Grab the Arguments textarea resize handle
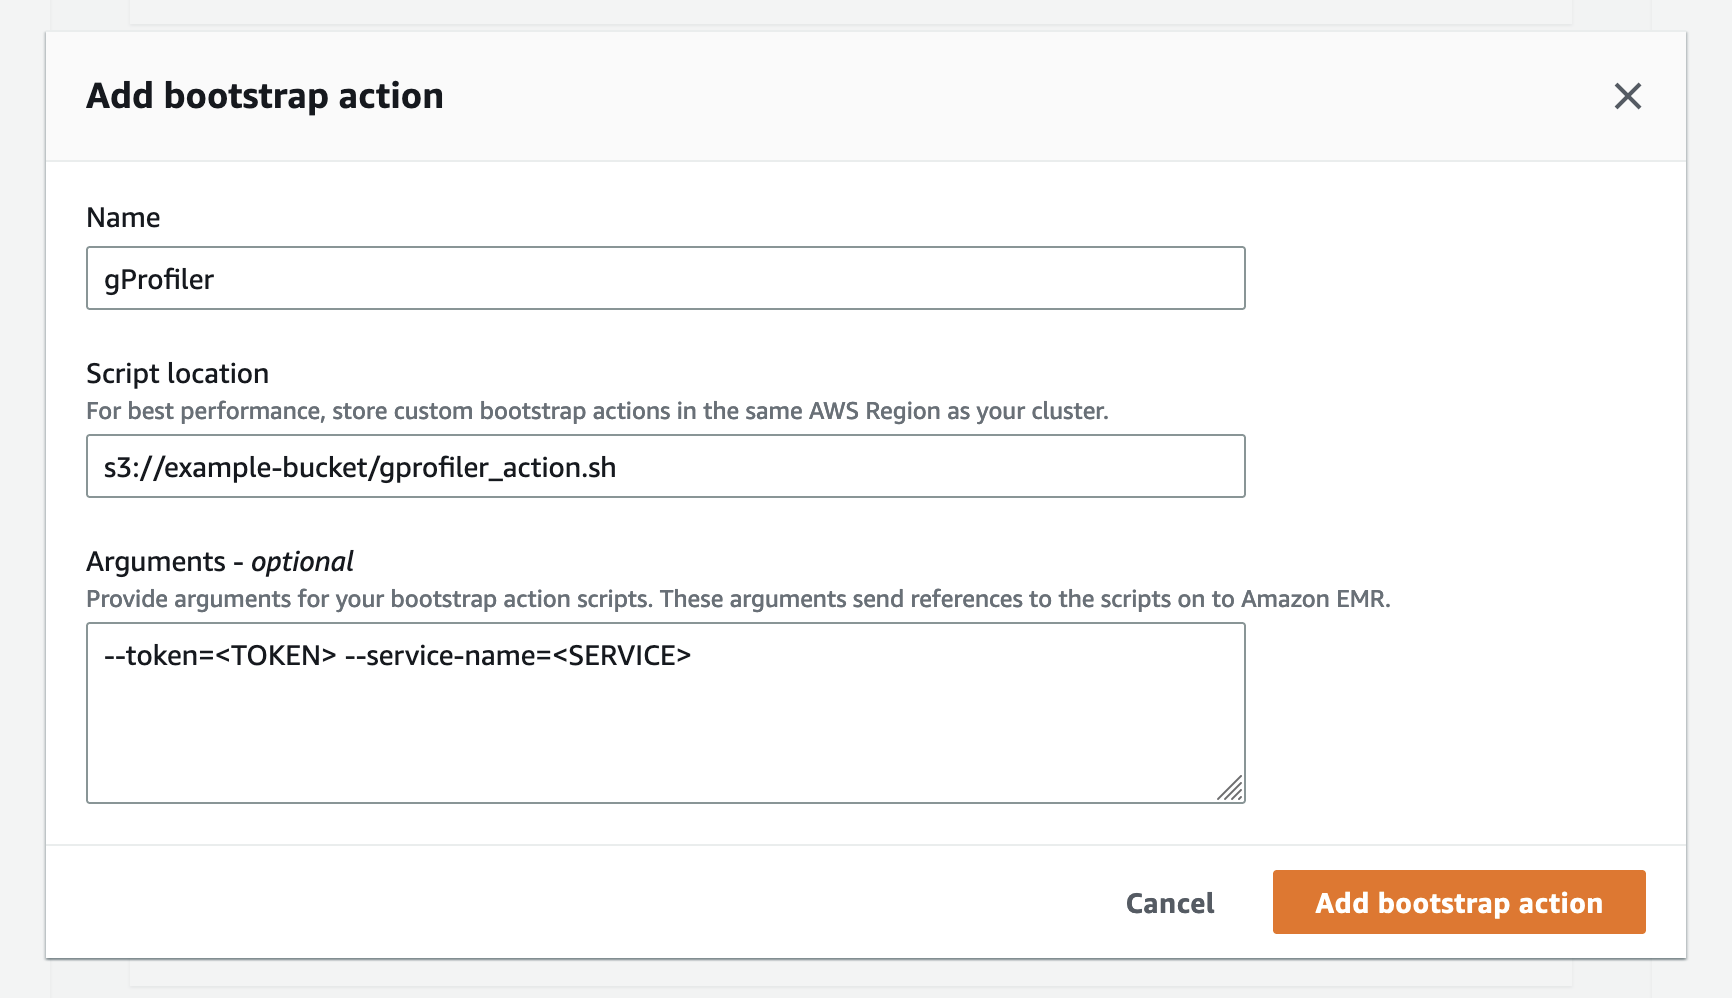The width and height of the screenshot is (1732, 998). (1231, 789)
